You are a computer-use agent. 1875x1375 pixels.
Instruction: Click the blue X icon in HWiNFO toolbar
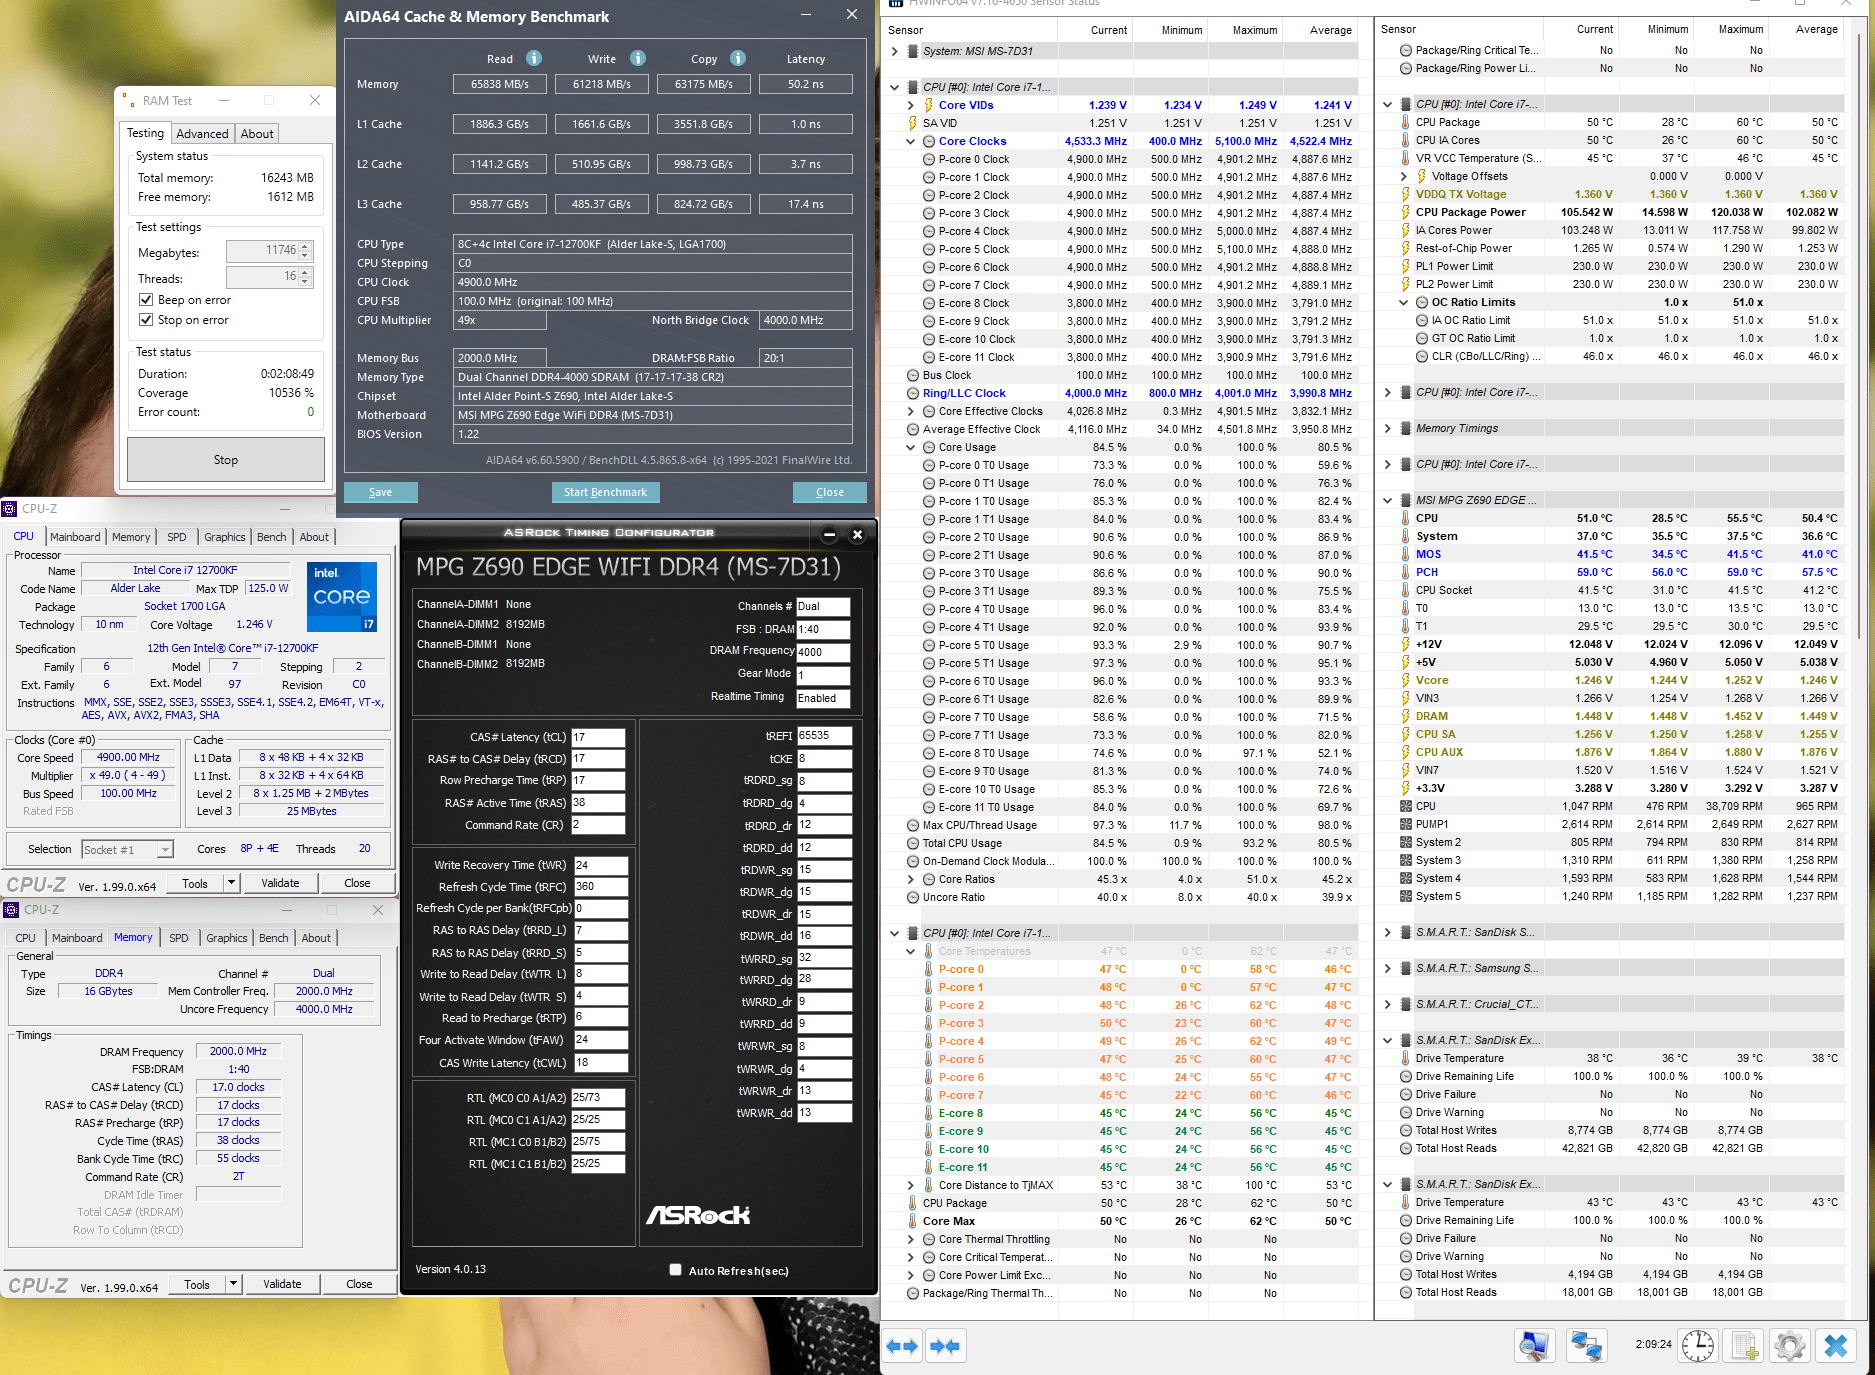pyautogui.click(x=1836, y=1345)
